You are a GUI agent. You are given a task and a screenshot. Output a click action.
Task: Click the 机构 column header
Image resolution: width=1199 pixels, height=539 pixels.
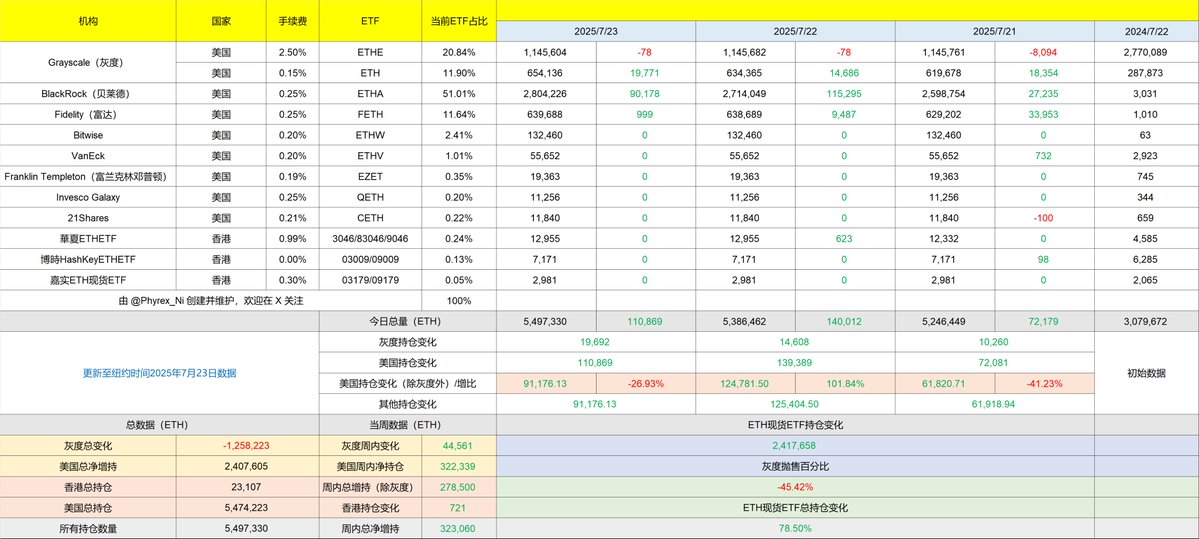tap(88, 21)
